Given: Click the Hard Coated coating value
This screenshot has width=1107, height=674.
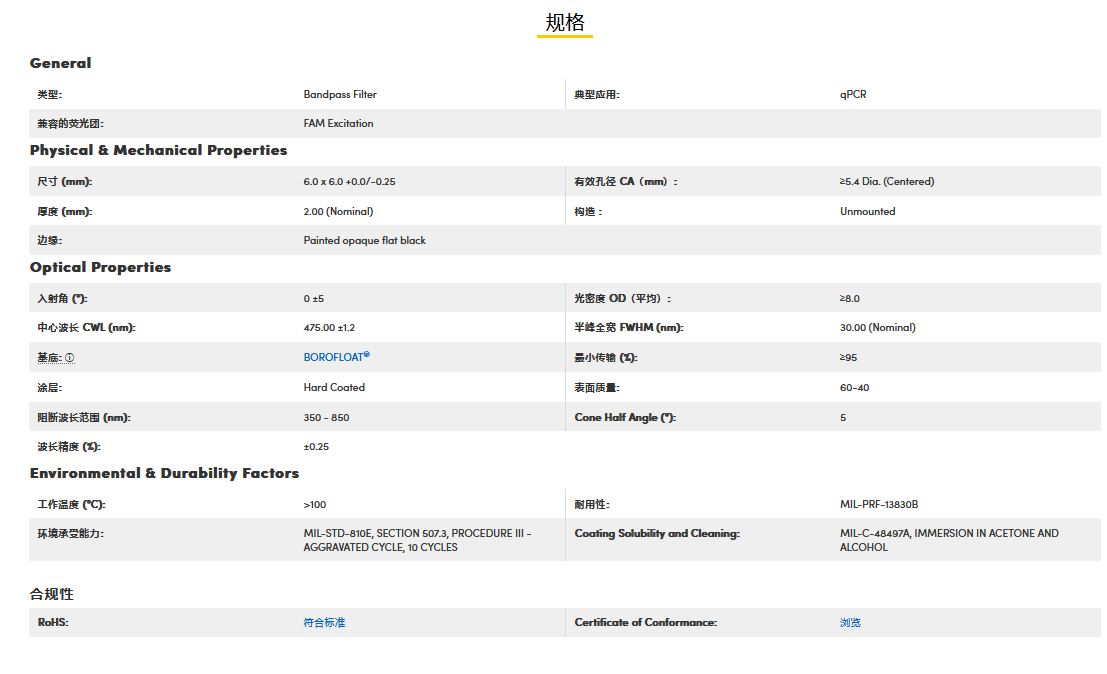Looking at the screenshot, I should (334, 388).
